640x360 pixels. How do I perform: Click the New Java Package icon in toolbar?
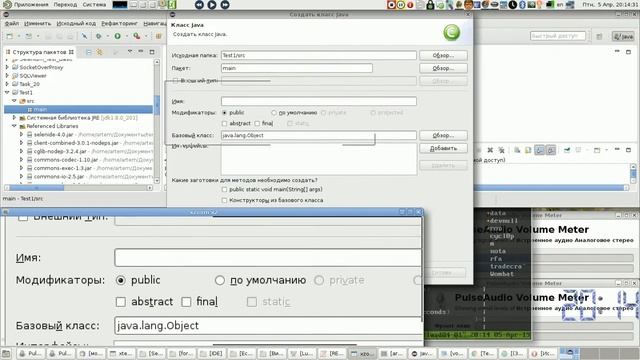pos(159,36)
